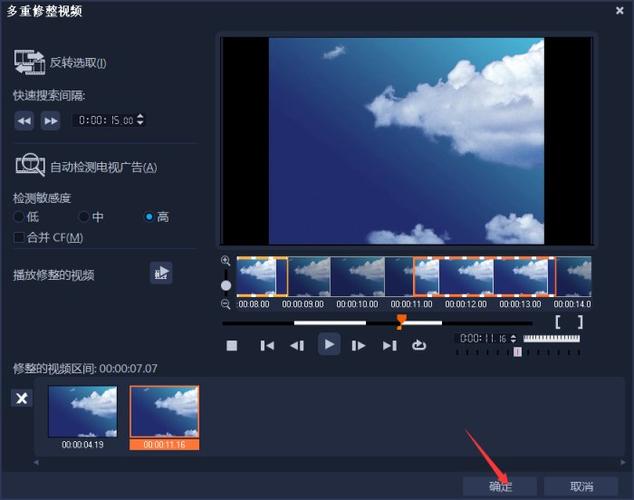Zoom out the timeline strip
The height and width of the screenshot is (500, 634).
pyautogui.click(x=226, y=304)
